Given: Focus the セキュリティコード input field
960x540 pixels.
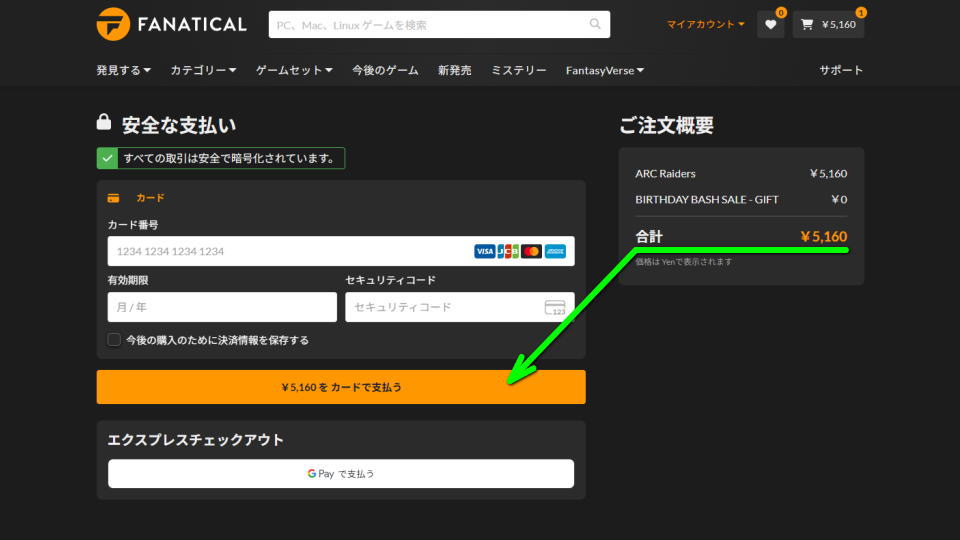Looking at the screenshot, I should (460, 307).
